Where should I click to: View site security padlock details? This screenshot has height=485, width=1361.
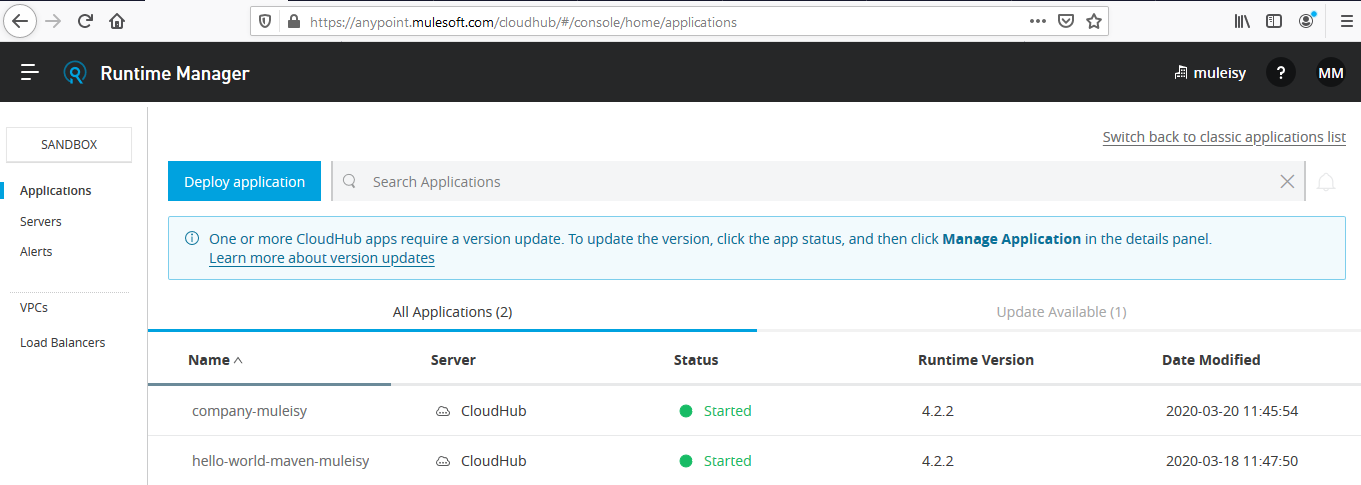[x=293, y=21]
